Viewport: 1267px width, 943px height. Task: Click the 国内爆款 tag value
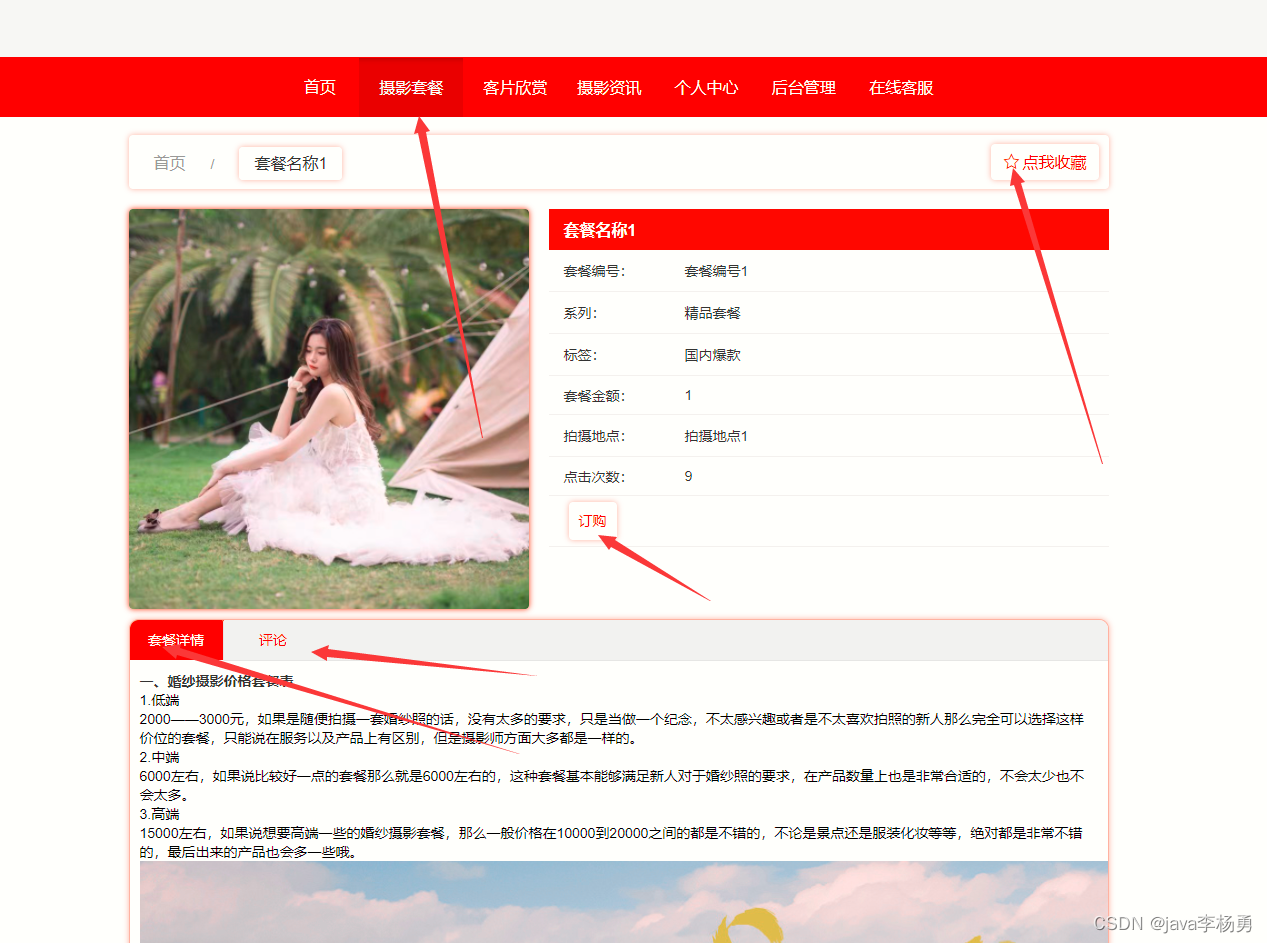click(x=713, y=355)
